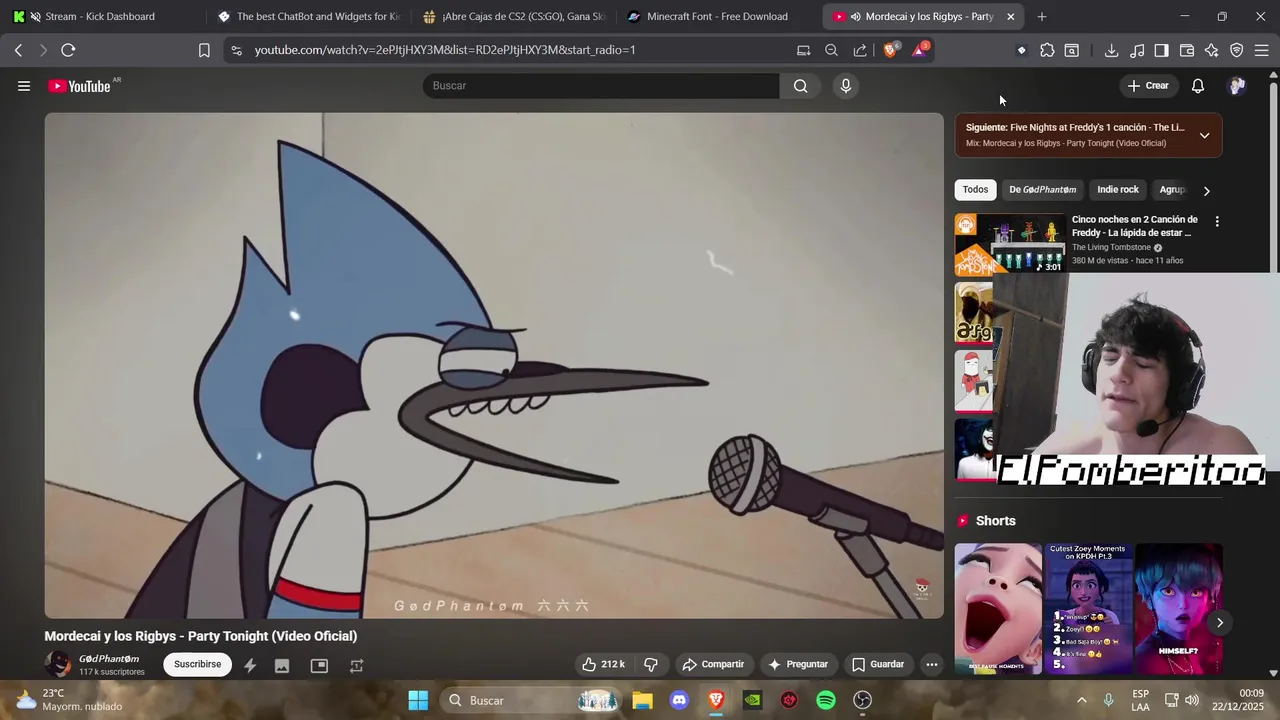The height and width of the screenshot is (720, 1280).
Task: Open Spotify from the taskbar
Action: (x=826, y=700)
